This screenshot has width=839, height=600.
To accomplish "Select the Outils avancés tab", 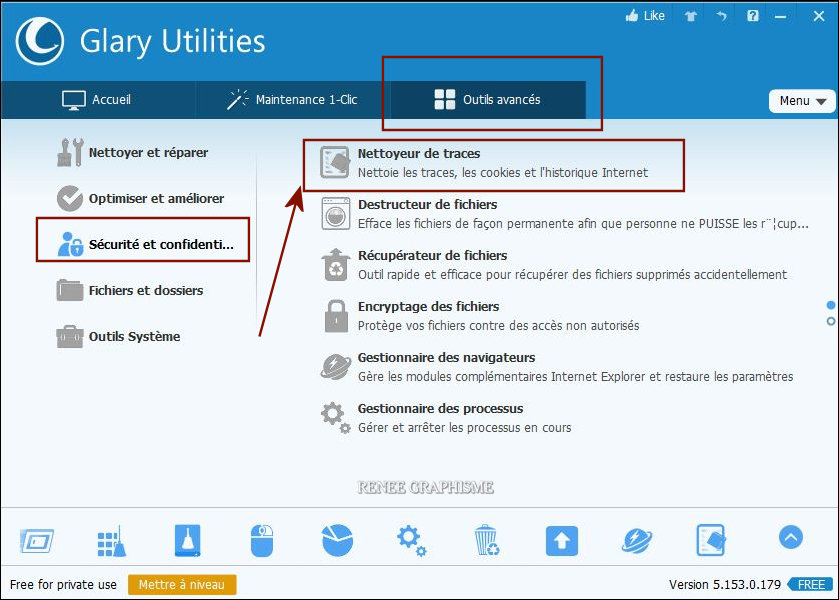I will (488, 100).
